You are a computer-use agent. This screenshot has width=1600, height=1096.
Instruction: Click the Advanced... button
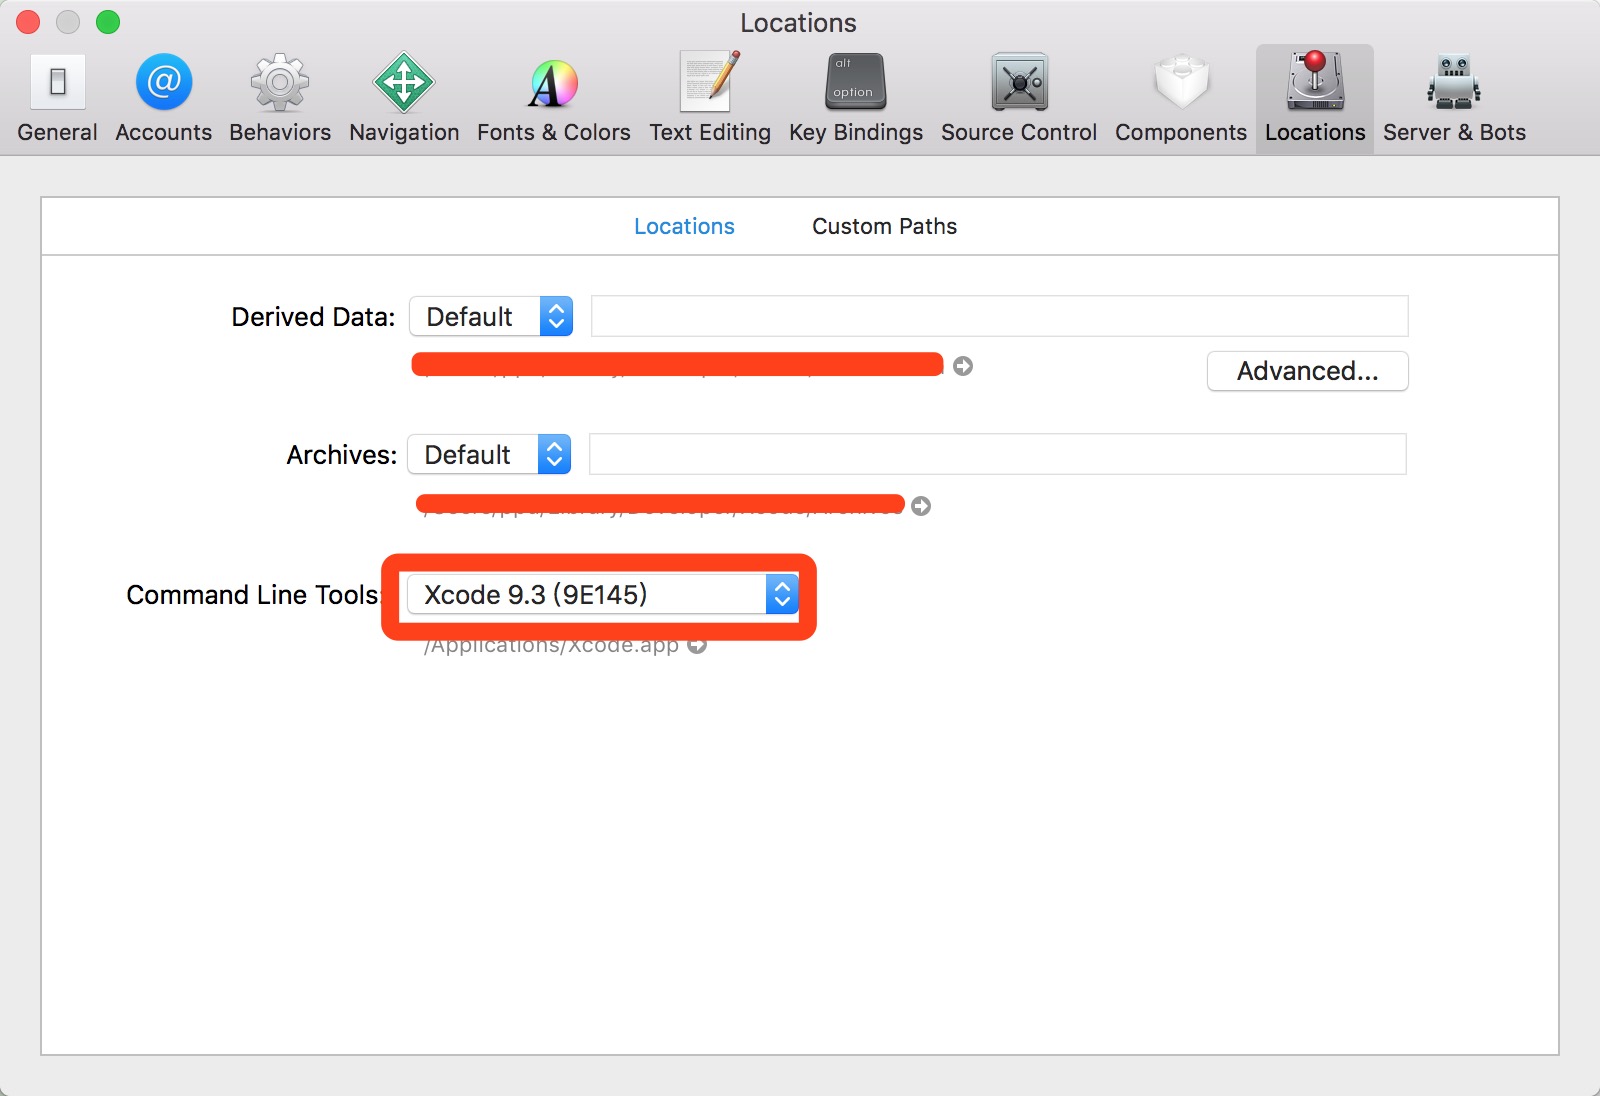(1308, 371)
